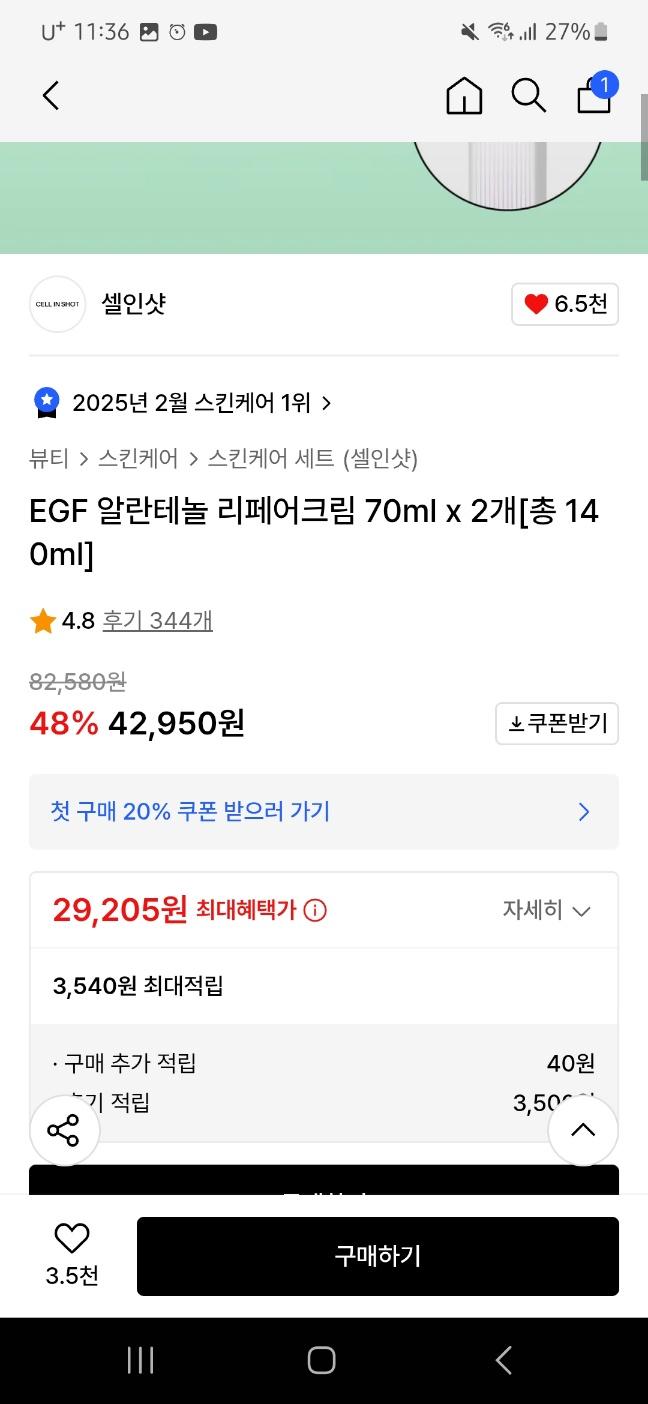Viewport: 648px width, 1404px height.
Task: Expand 자세히 benefit price details
Action: pyautogui.click(x=546, y=910)
